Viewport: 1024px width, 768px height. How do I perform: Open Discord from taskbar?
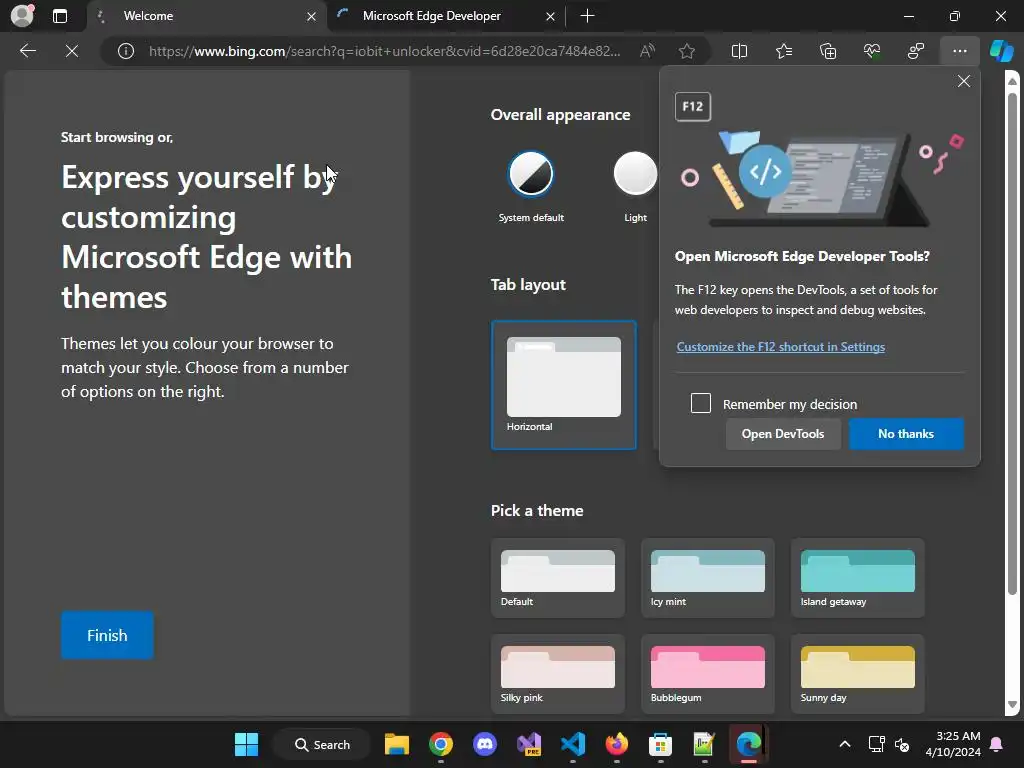tap(485, 744)
